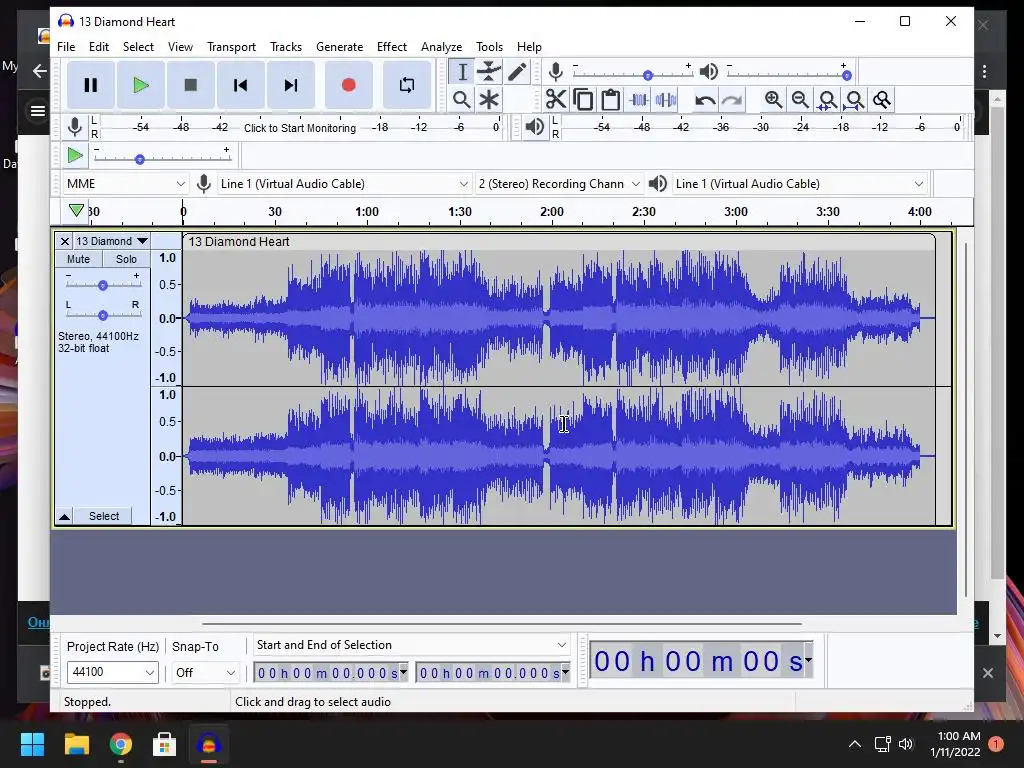Silence the audio selection
The image size is (1024, 768).
point(665,100)
